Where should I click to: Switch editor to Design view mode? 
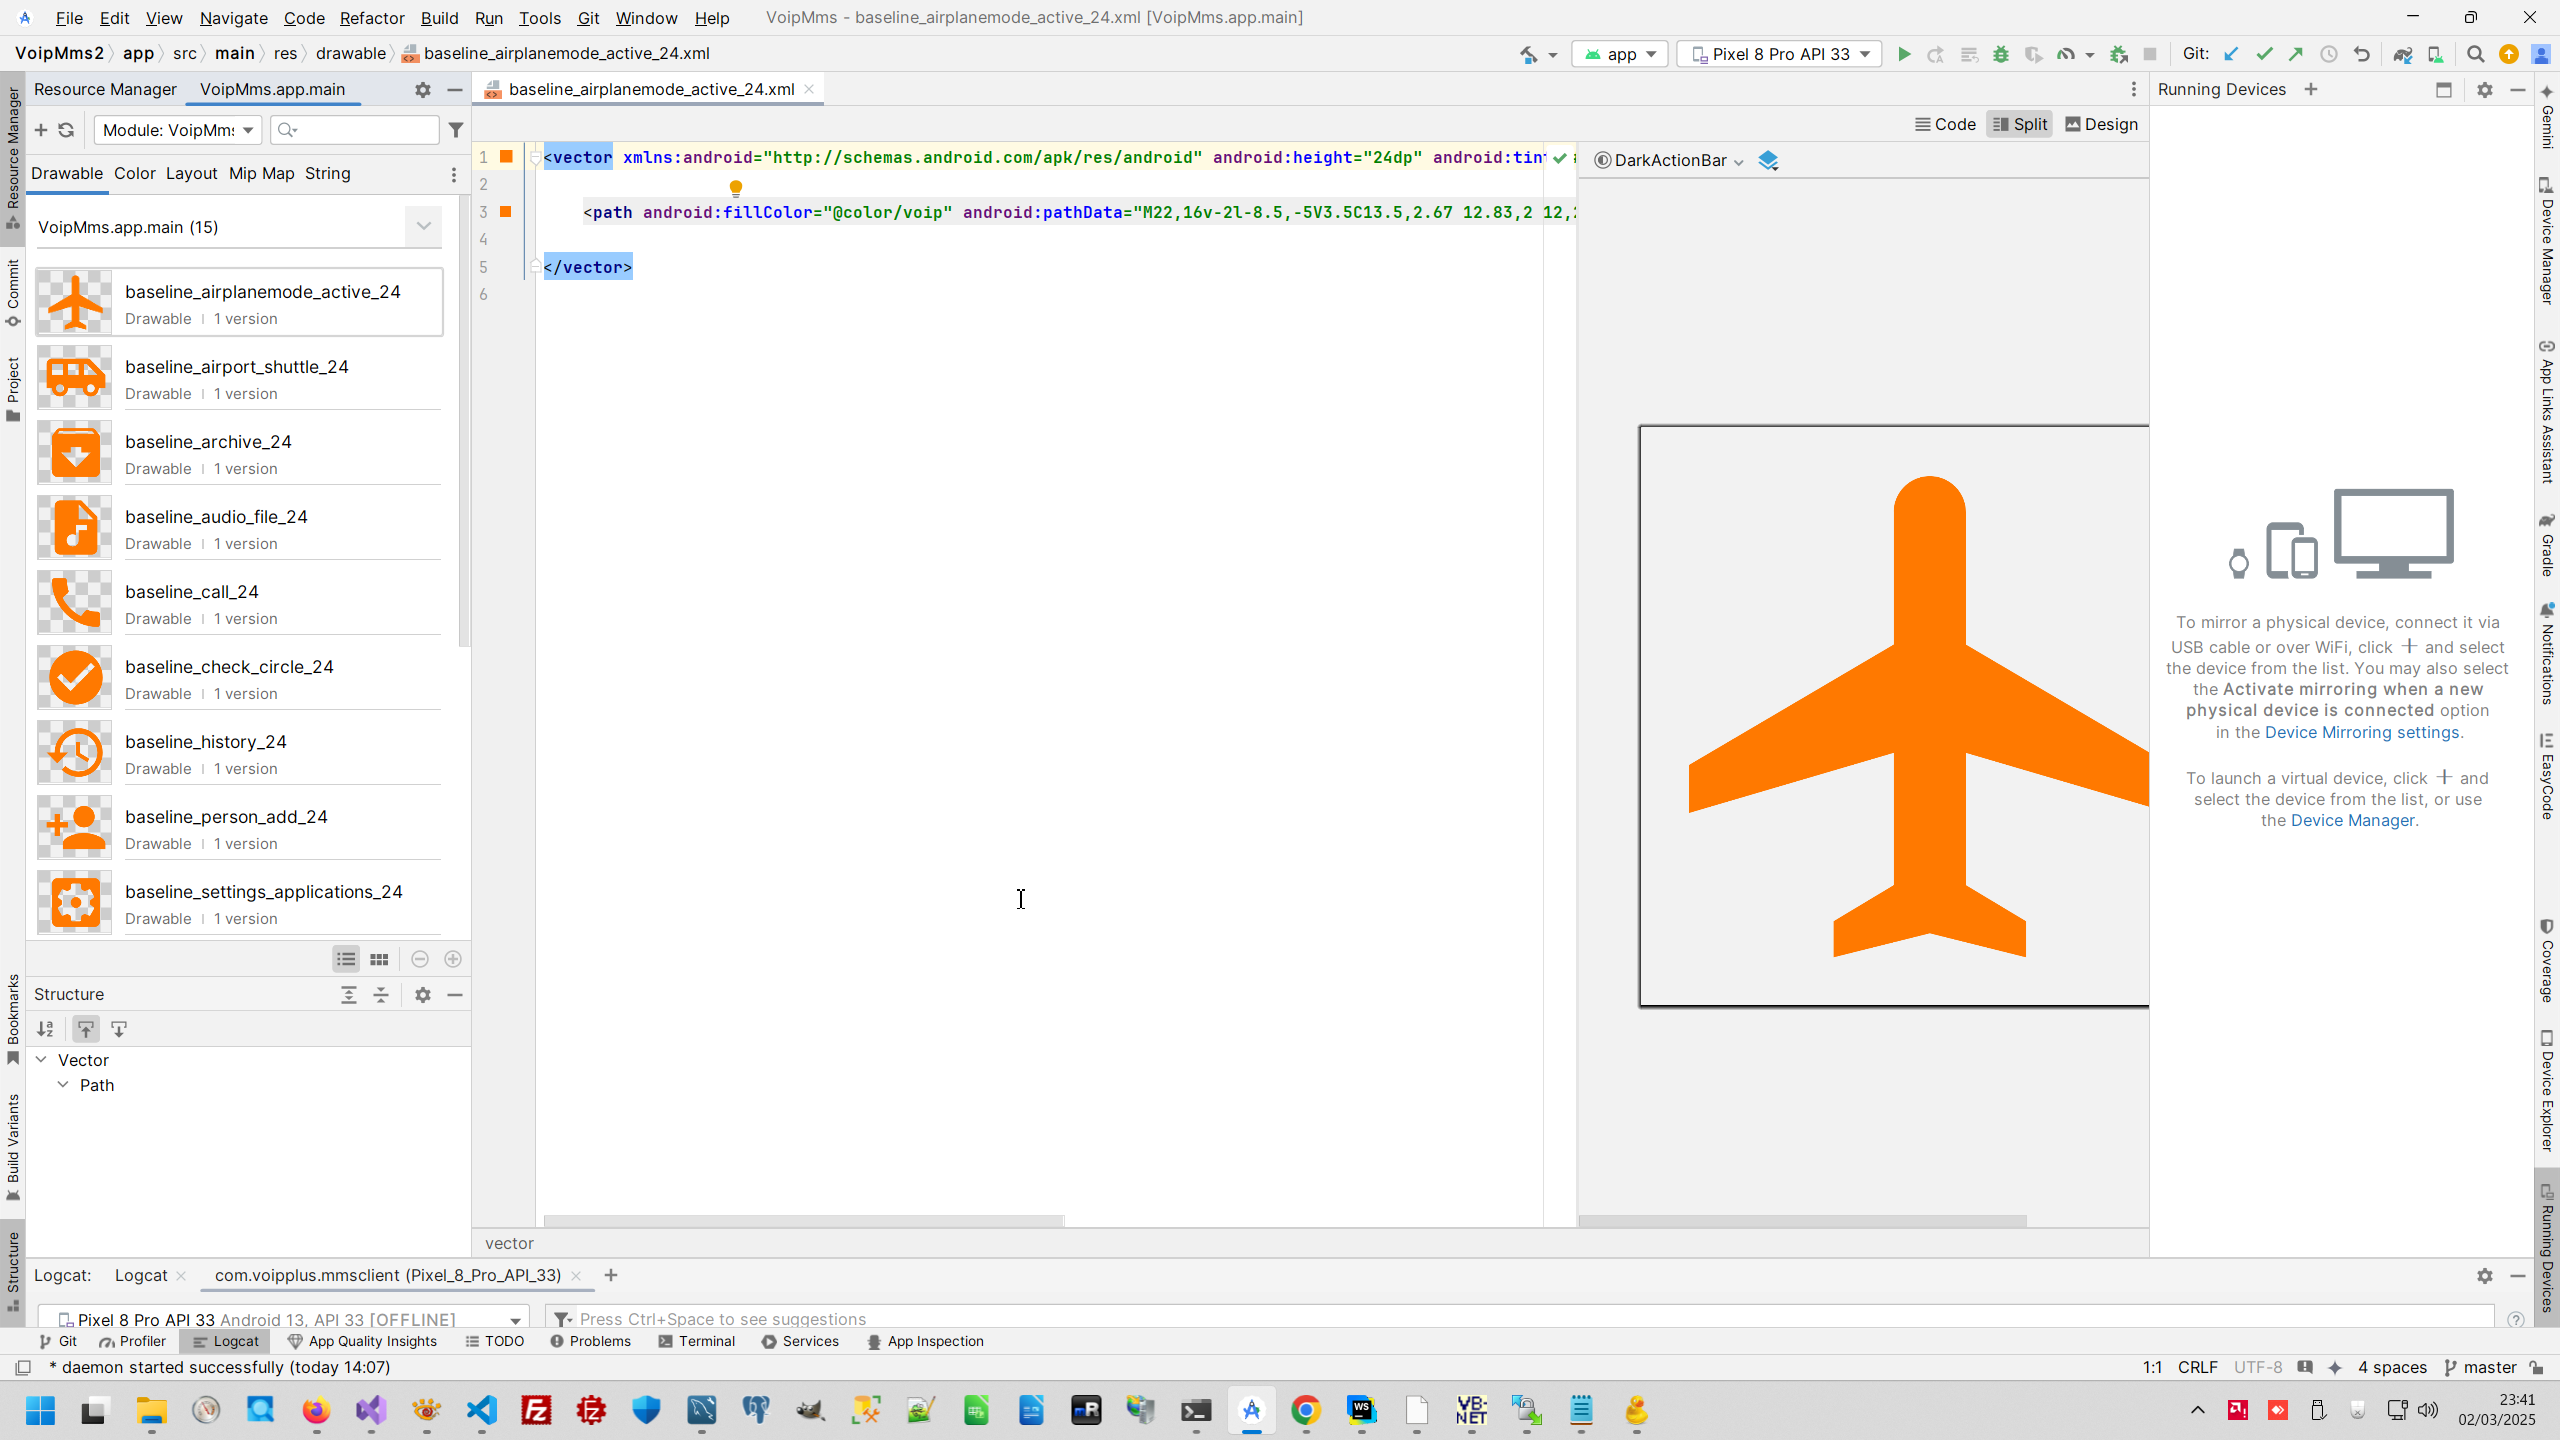2101,124
